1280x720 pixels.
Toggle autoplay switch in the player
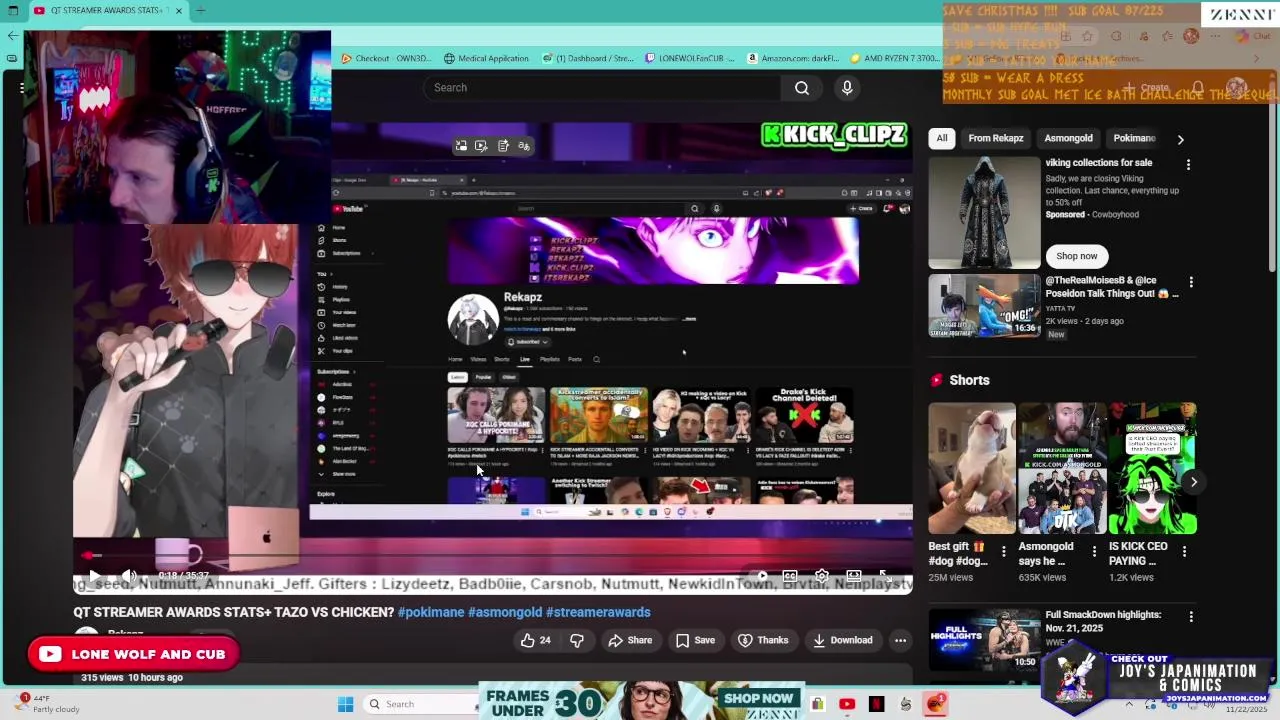click(x=760, y=576)
